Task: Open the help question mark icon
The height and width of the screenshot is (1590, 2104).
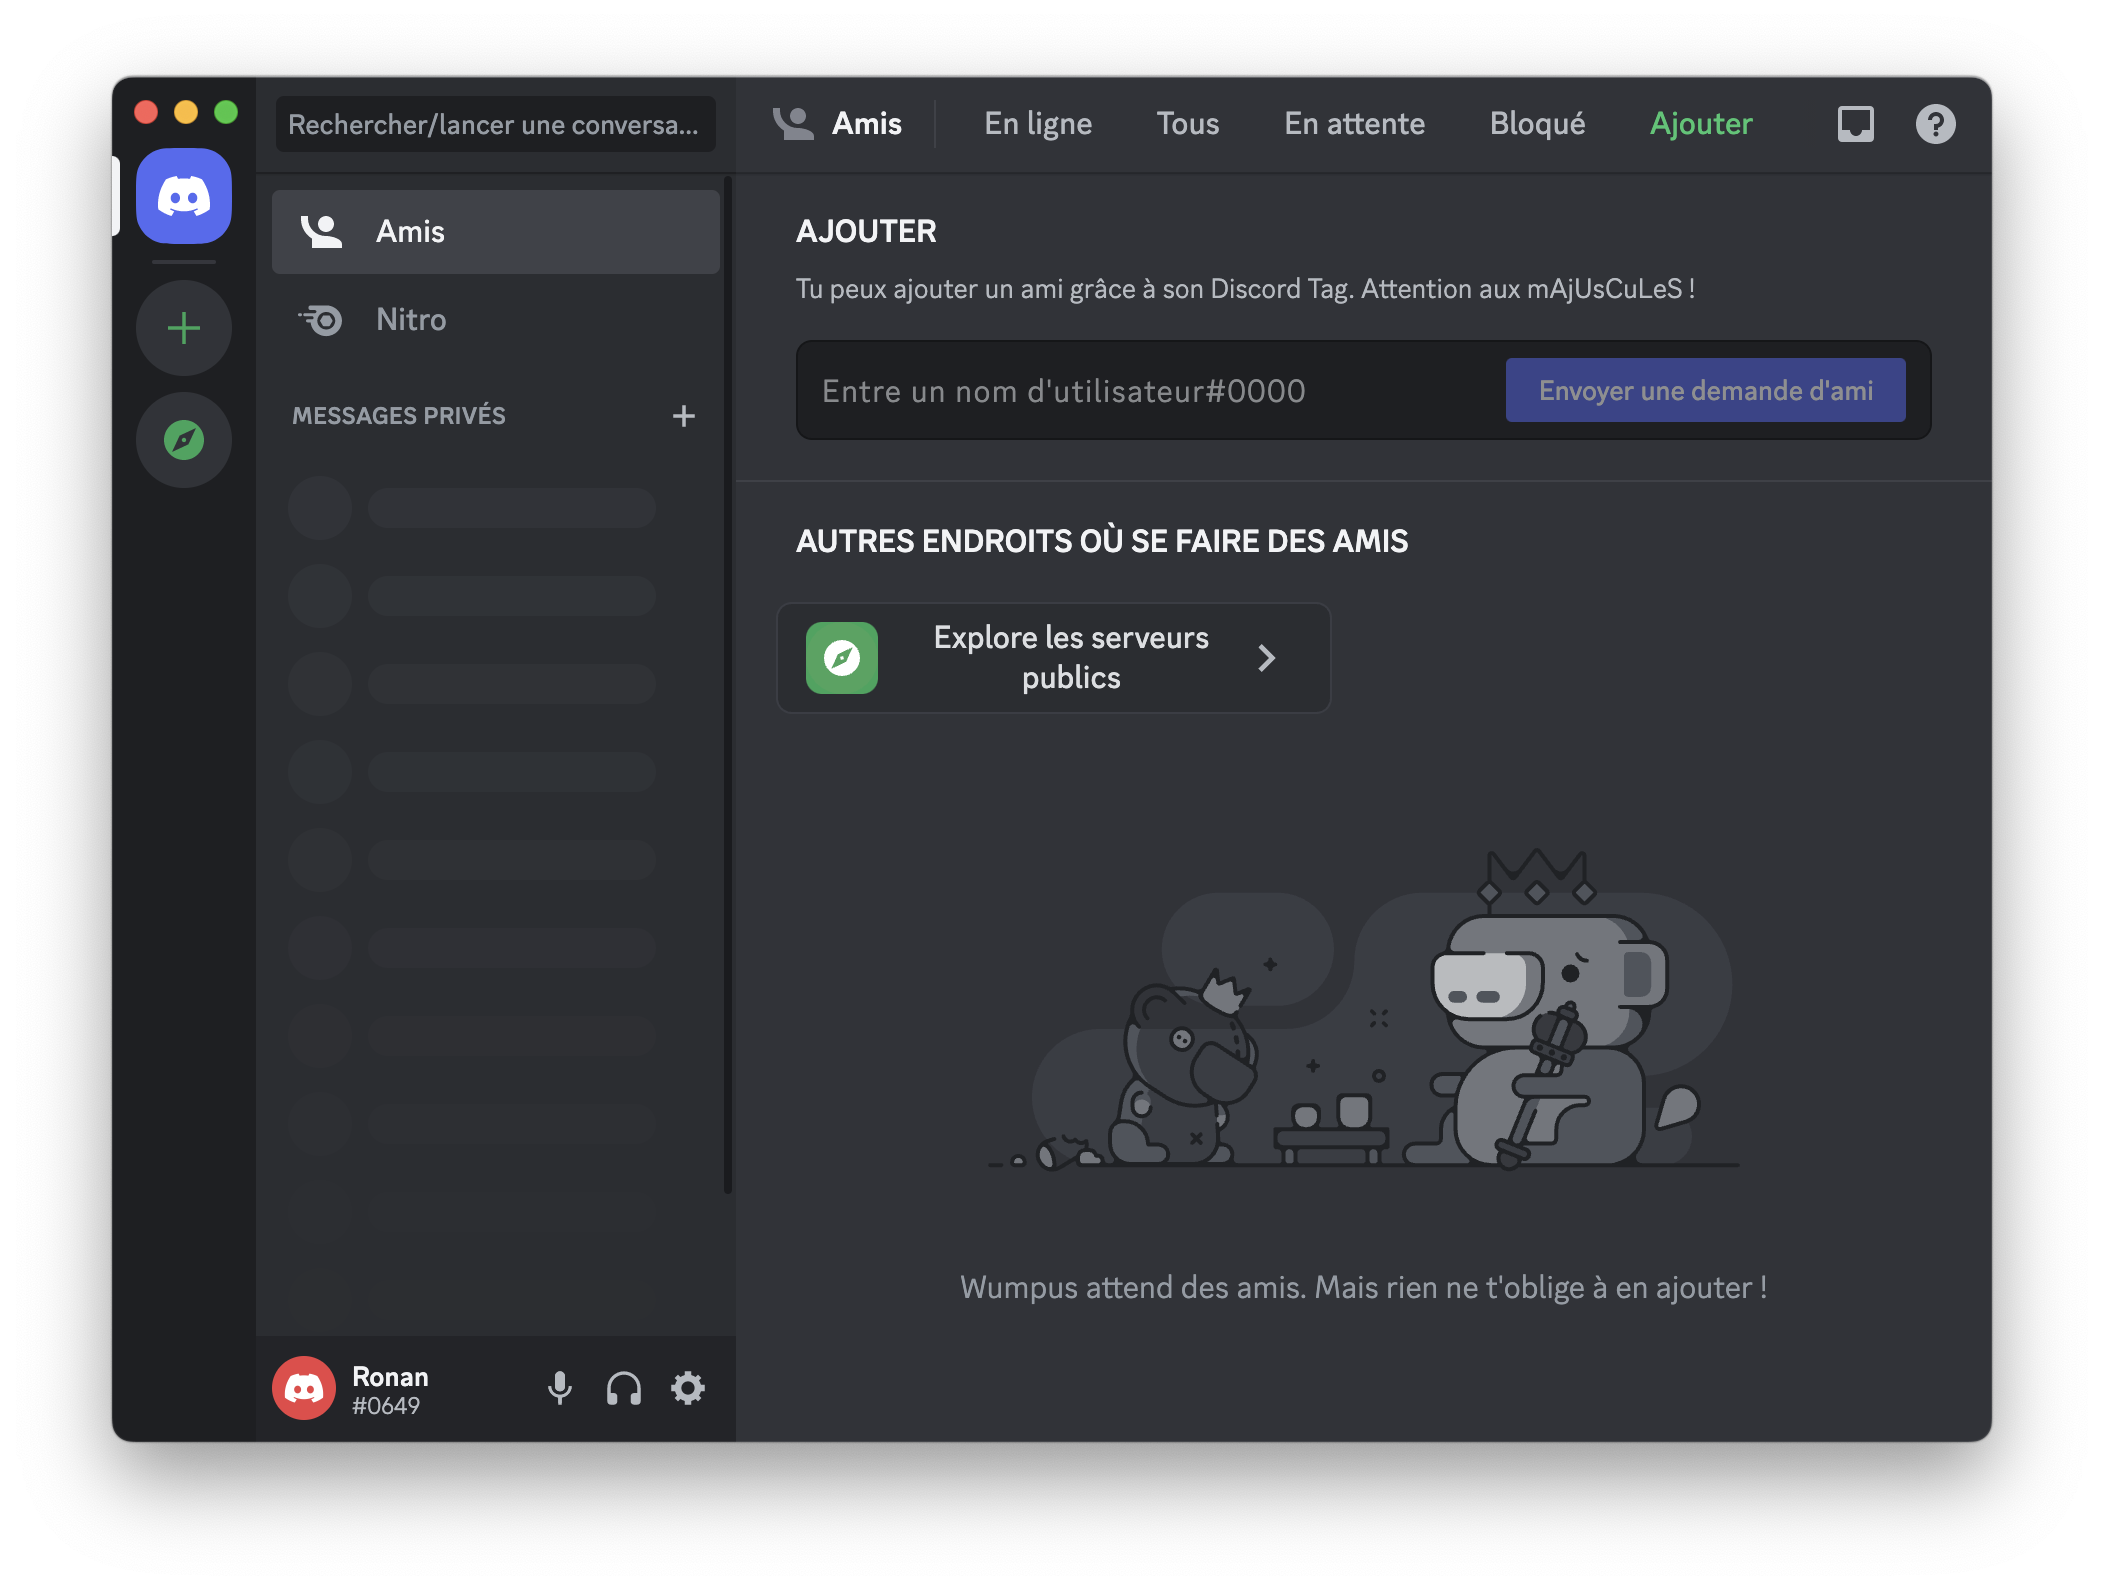Action: 1935,124
